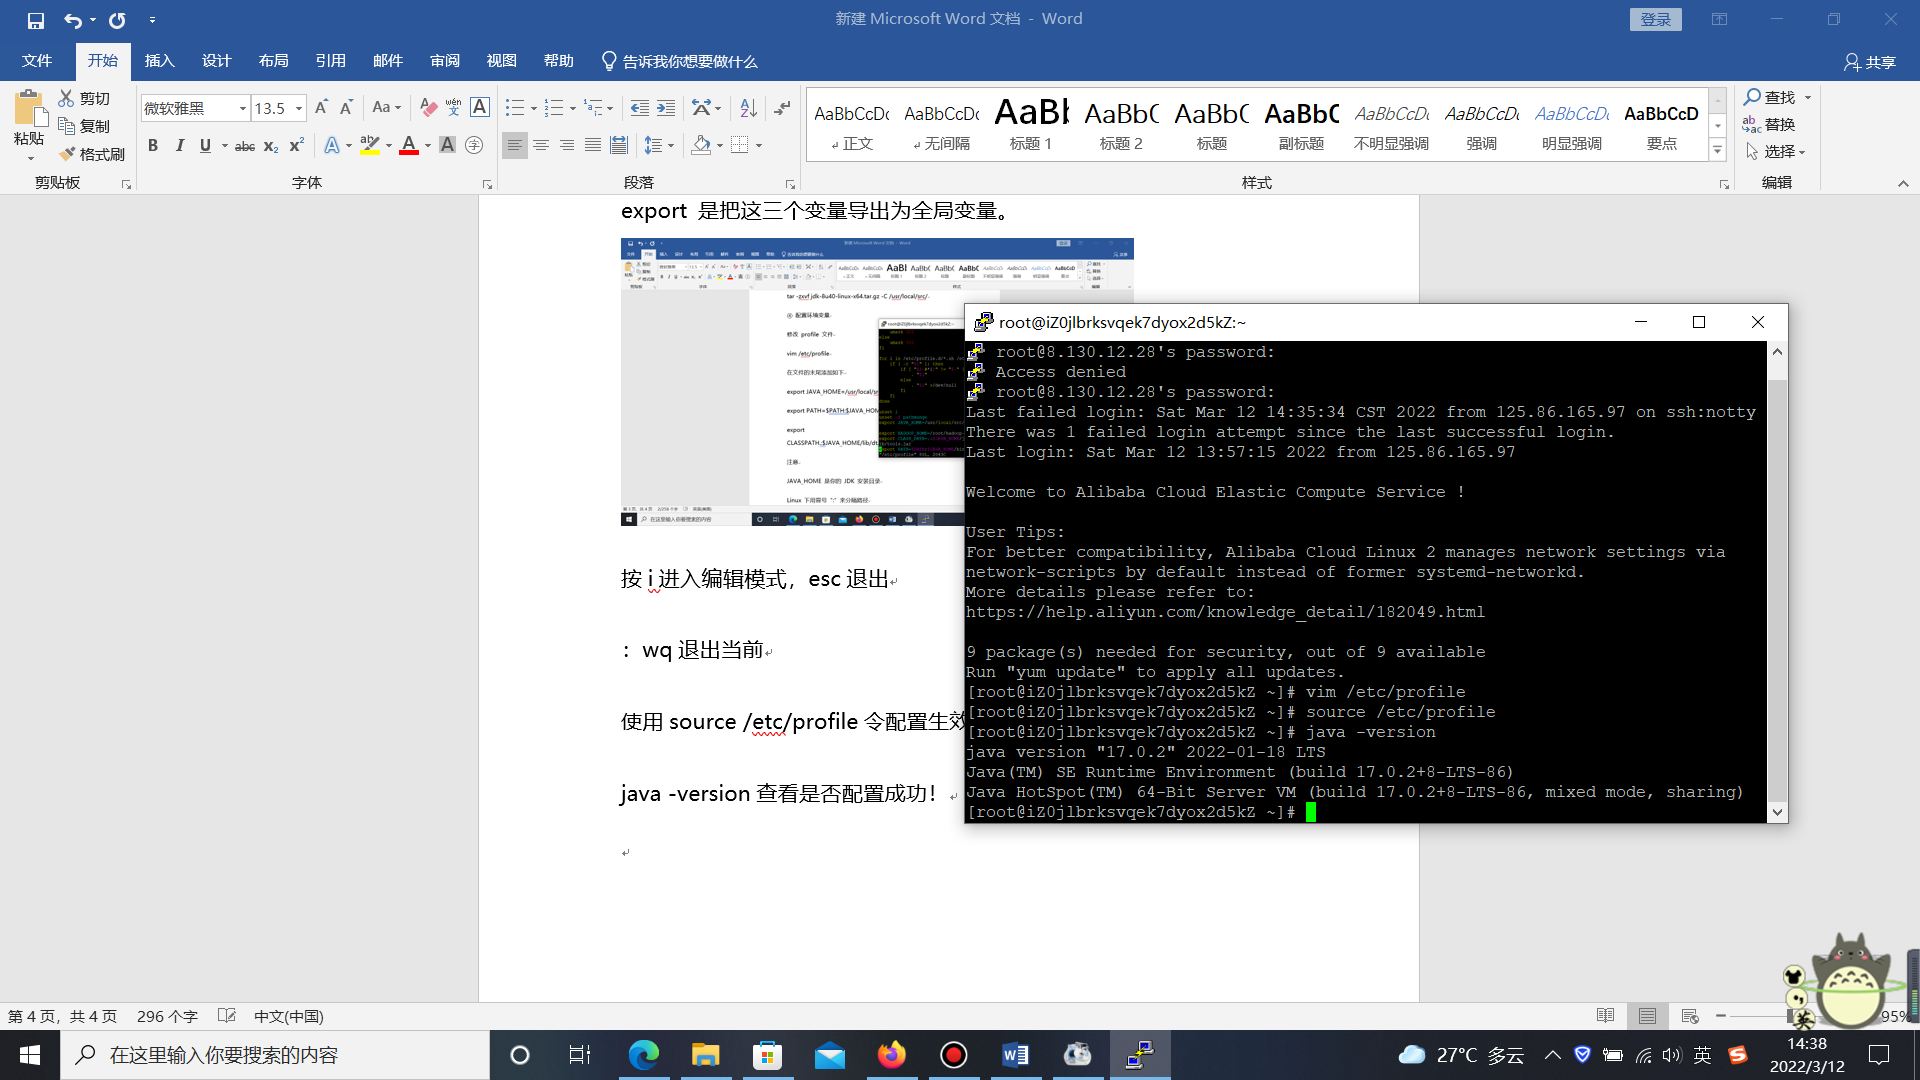Expand the styles gallery more arrow

(x=1717, y=151)
